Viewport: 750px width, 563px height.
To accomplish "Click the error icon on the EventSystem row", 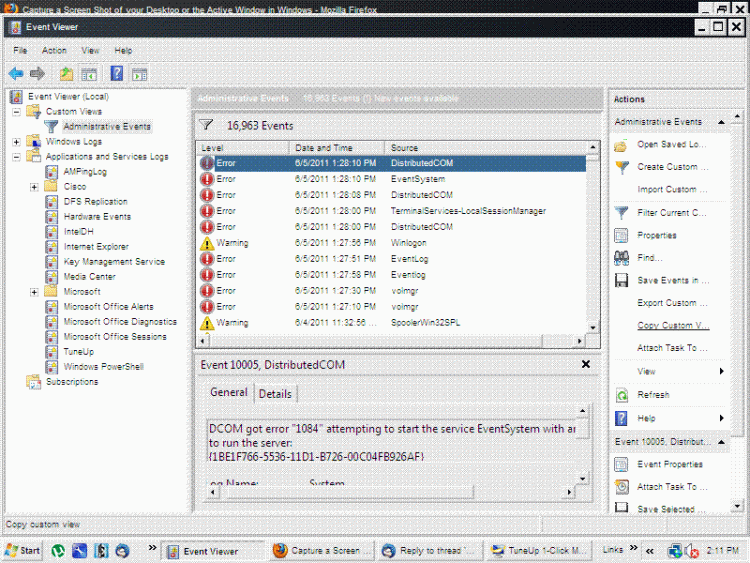I will [x=207, y=179].
